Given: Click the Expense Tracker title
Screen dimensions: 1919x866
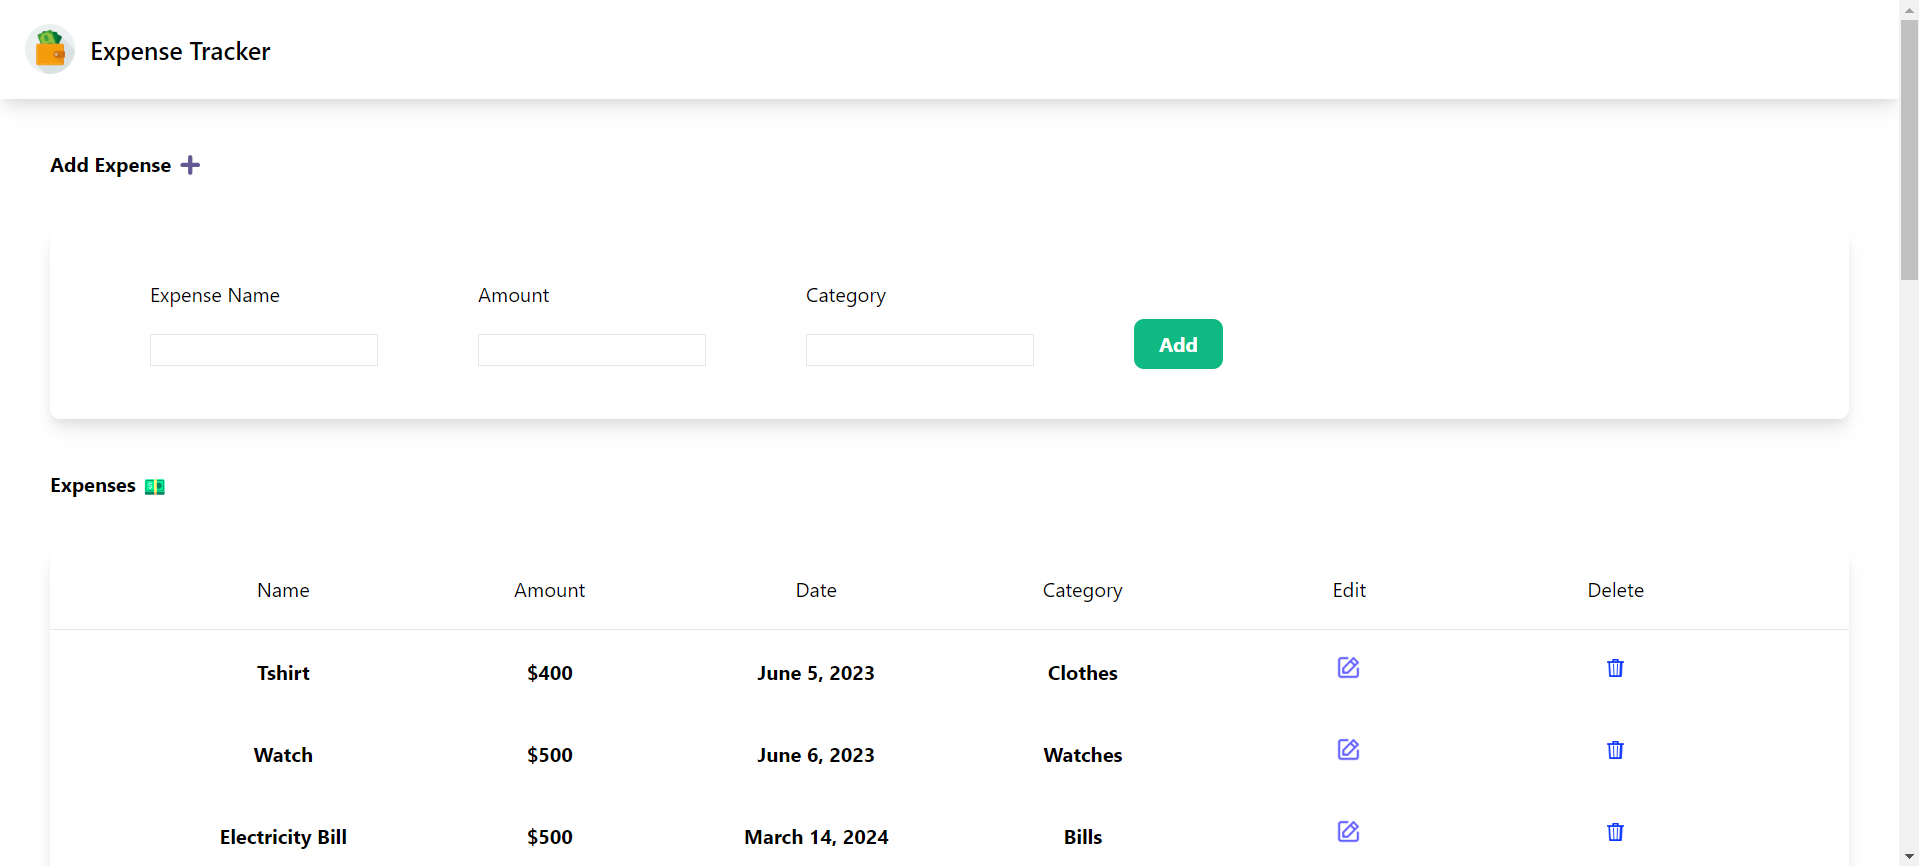Looking at the screenshot, I should pyautogui.click(x=180, y=51).
